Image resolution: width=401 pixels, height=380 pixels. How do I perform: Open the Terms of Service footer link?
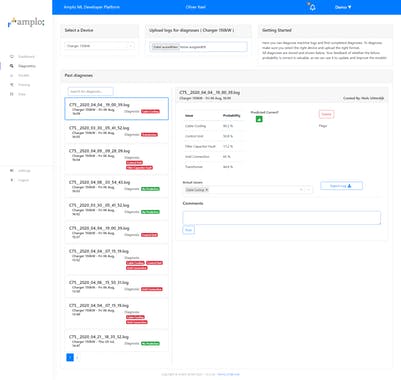pos(229,374)
